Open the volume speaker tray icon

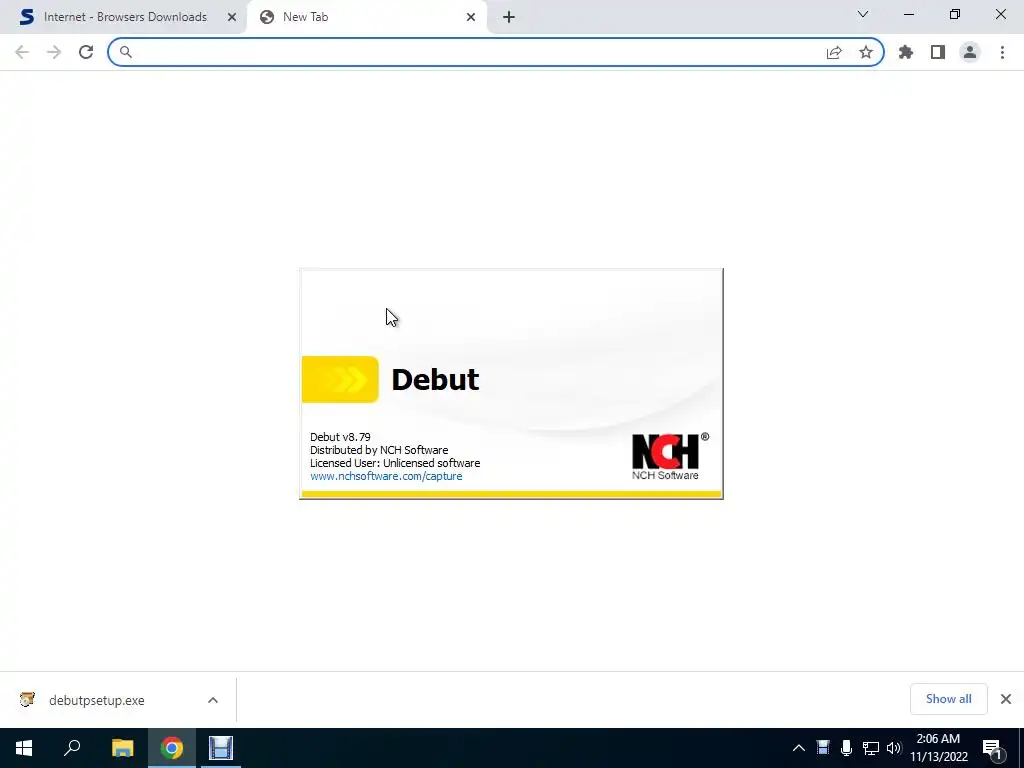[x=894, y=748]
